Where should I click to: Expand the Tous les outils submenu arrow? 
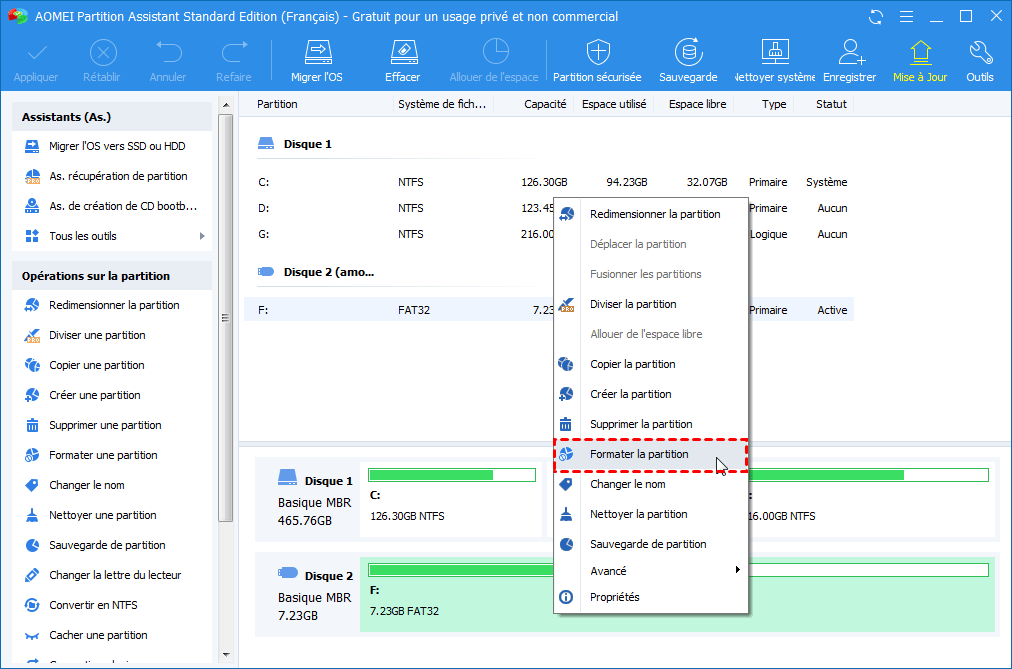pyautogui.click(x=202, y=236)
